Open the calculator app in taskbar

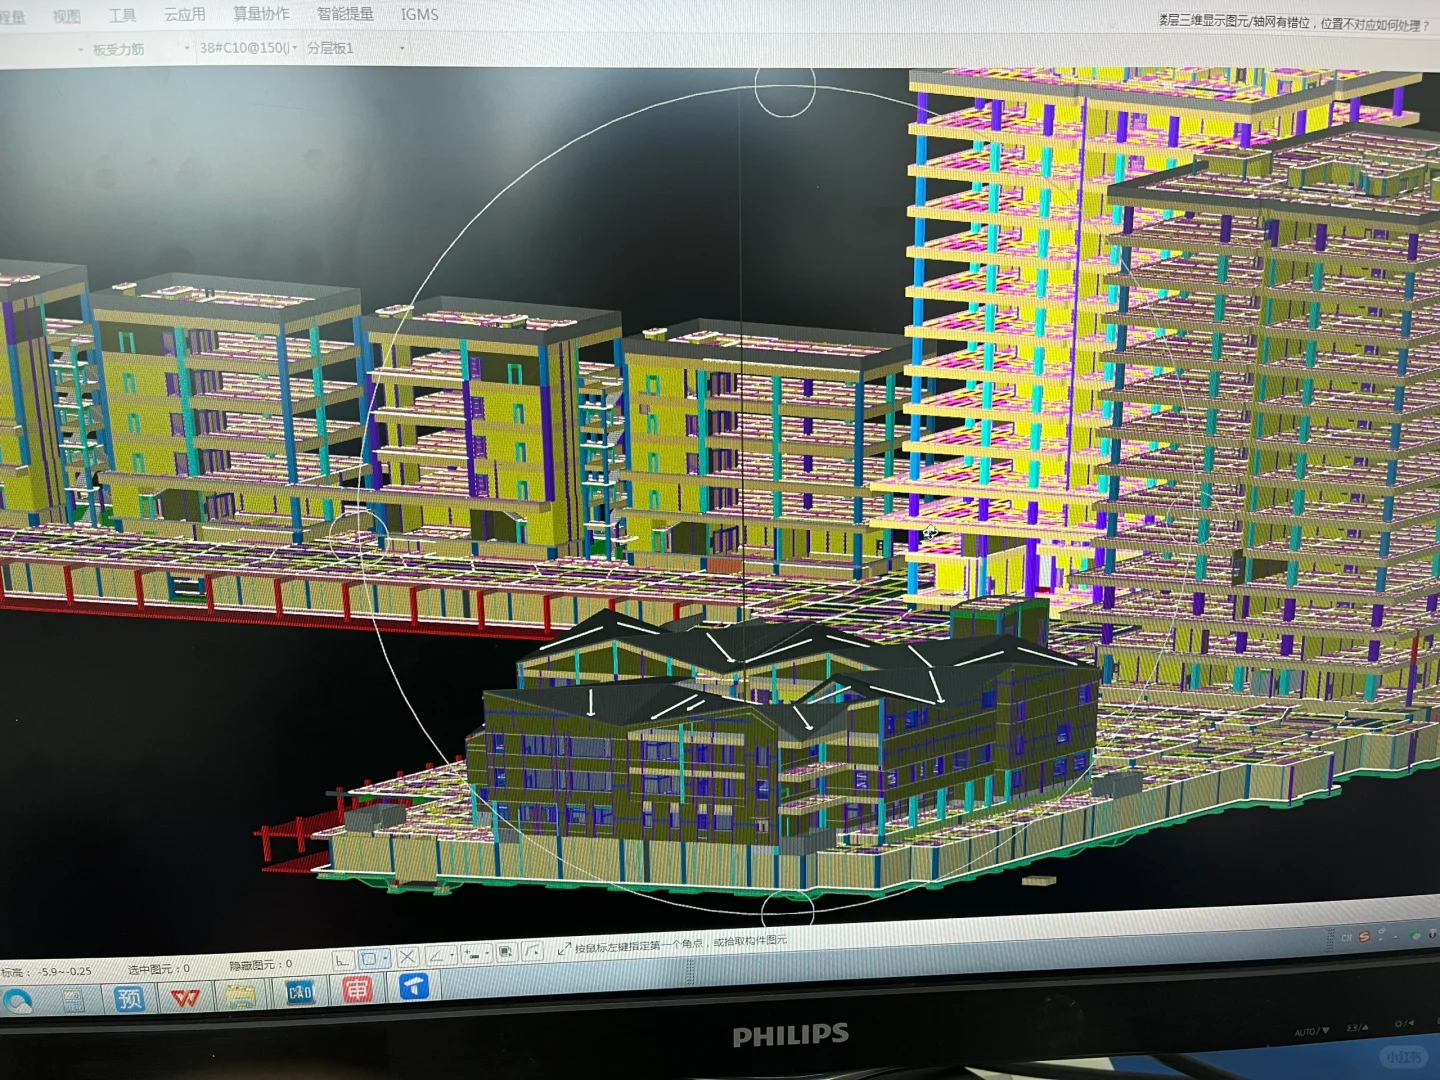72,1000
